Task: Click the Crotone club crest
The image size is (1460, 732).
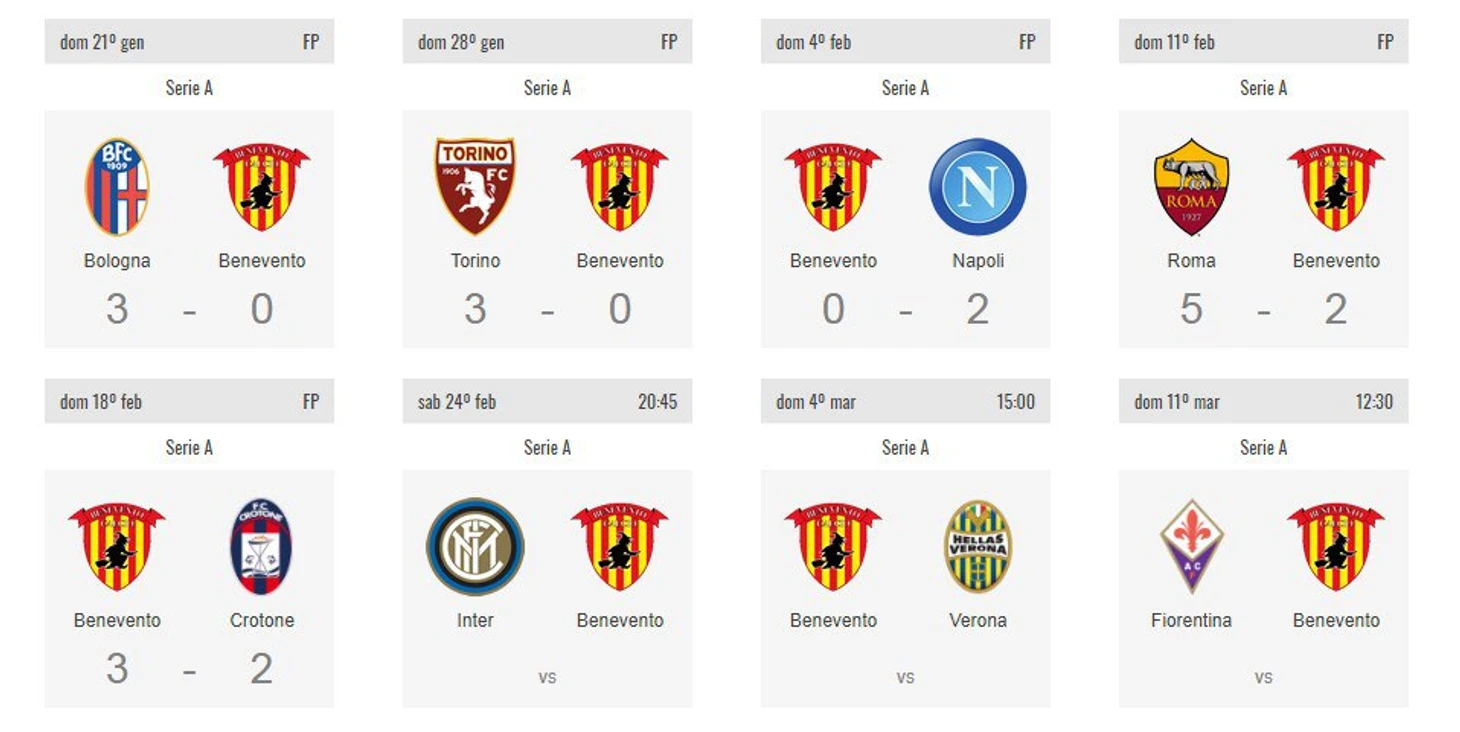Action: click(x=262, y=547)
